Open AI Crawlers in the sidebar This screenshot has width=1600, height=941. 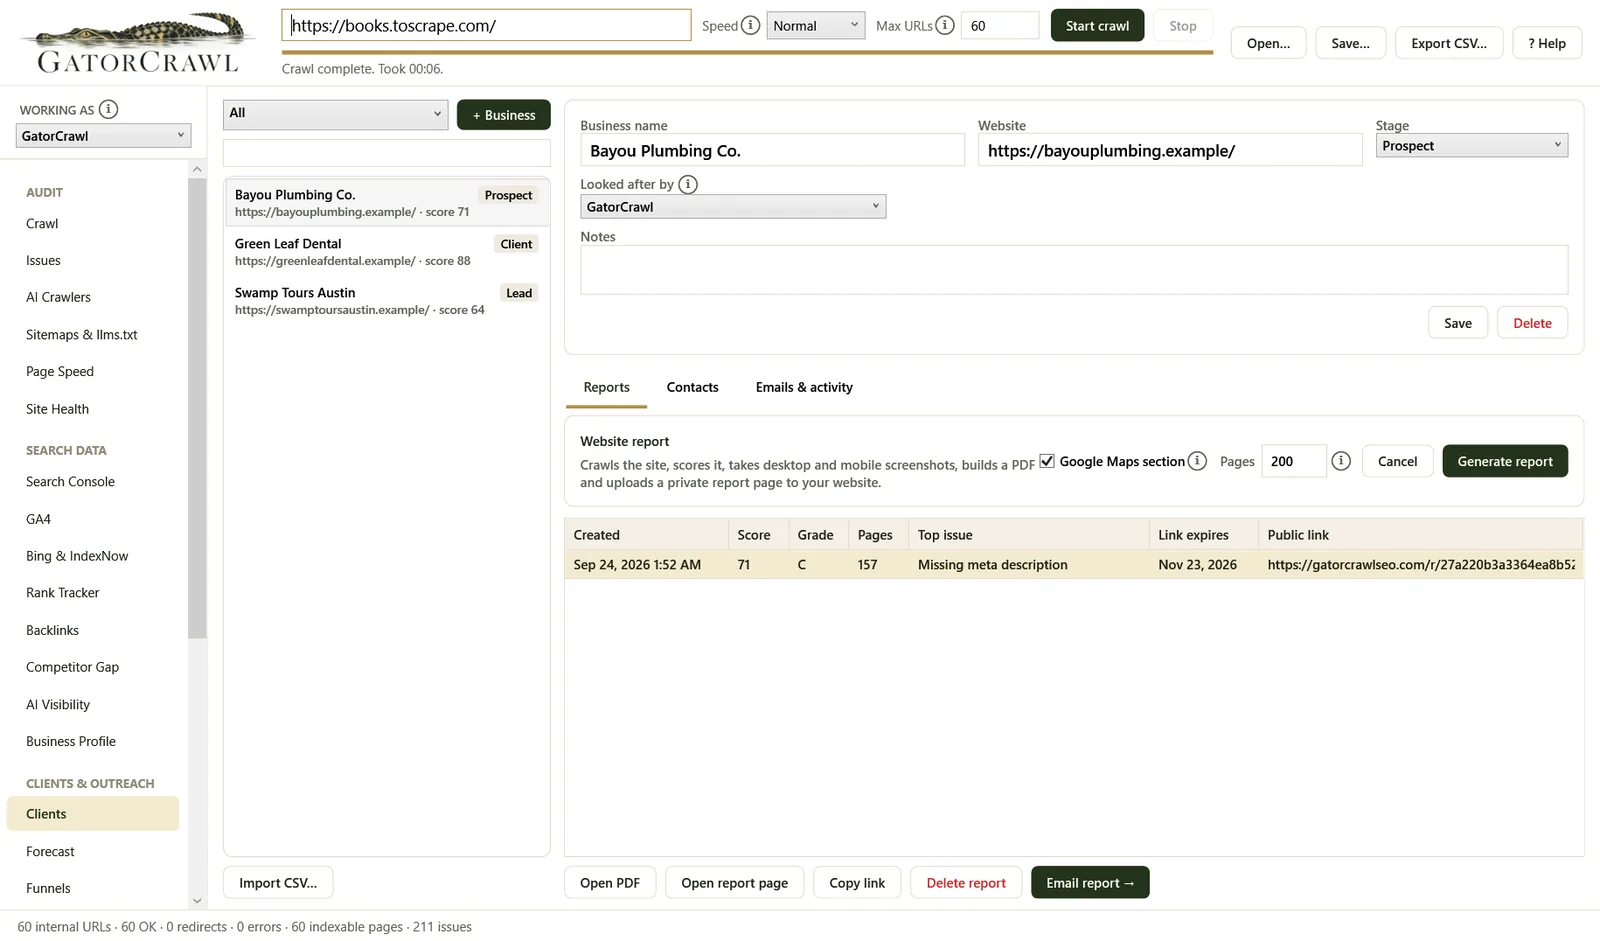[x=58, y=297]
